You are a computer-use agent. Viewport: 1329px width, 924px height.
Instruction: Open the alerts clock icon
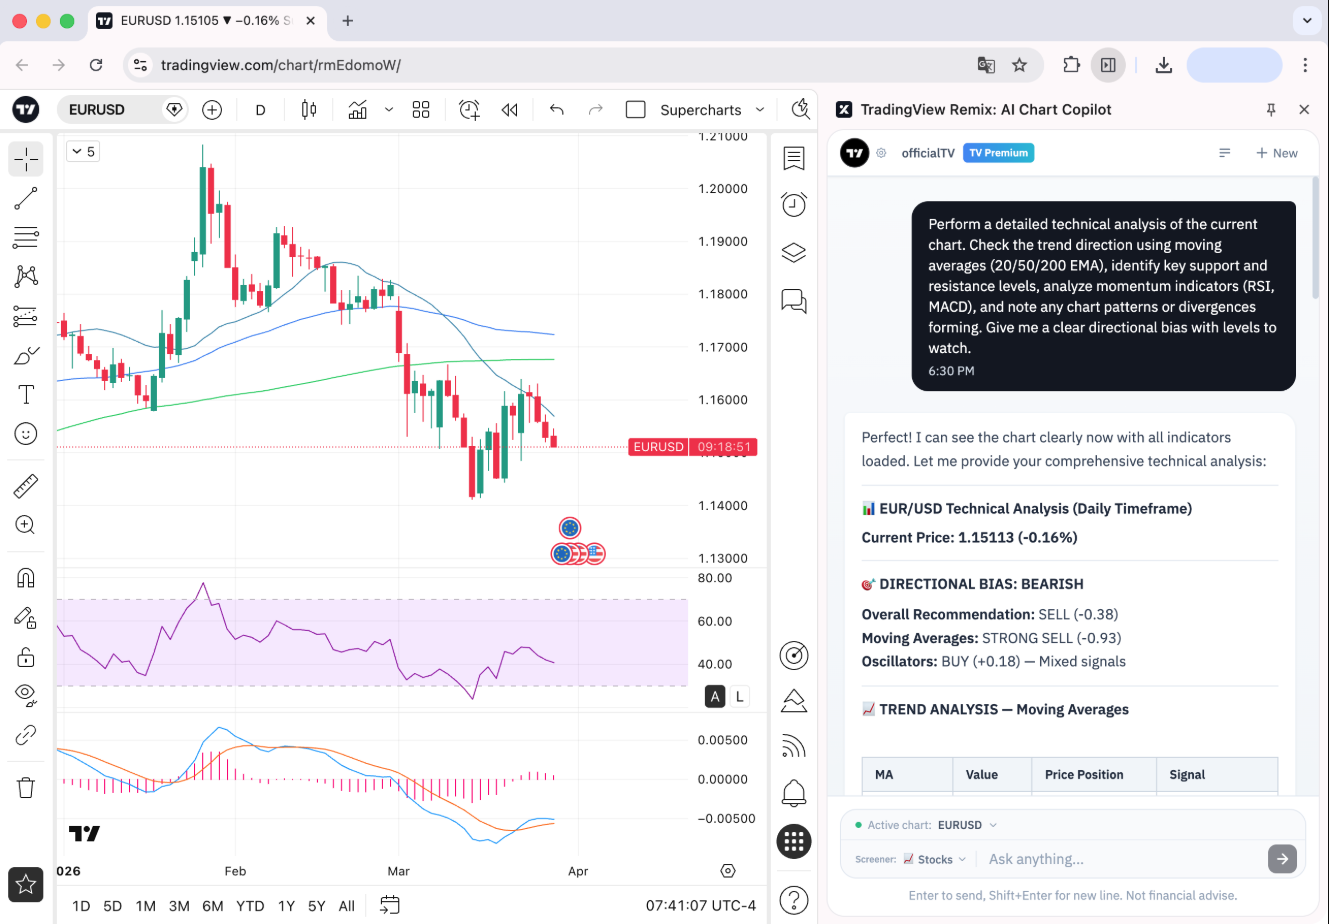coord(794,204)
